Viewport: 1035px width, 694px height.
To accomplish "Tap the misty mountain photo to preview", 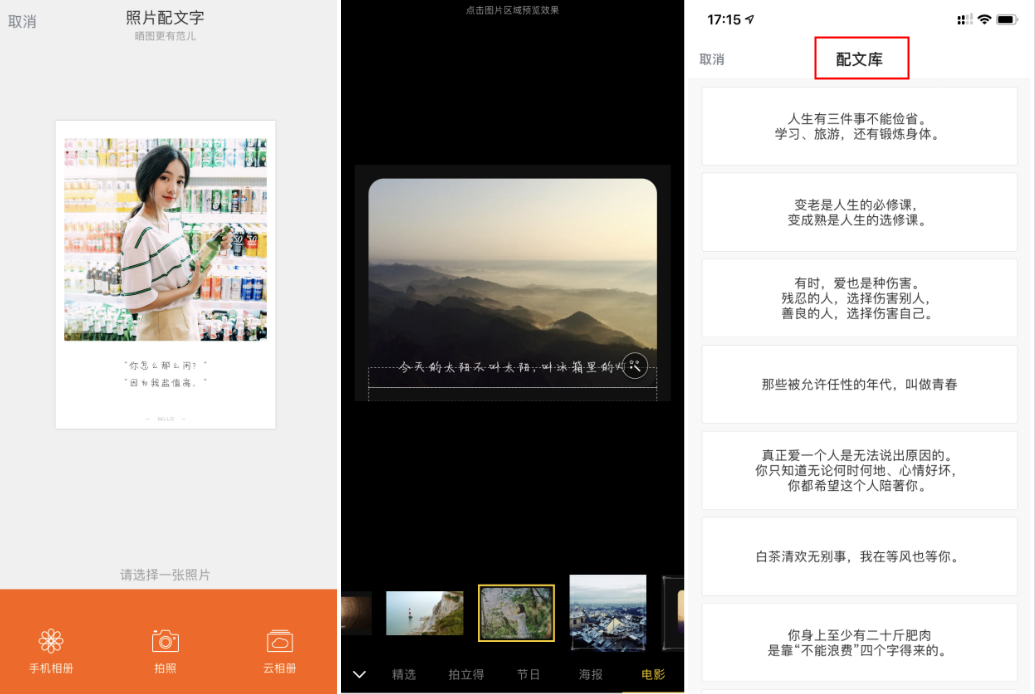I will (512, 270).
